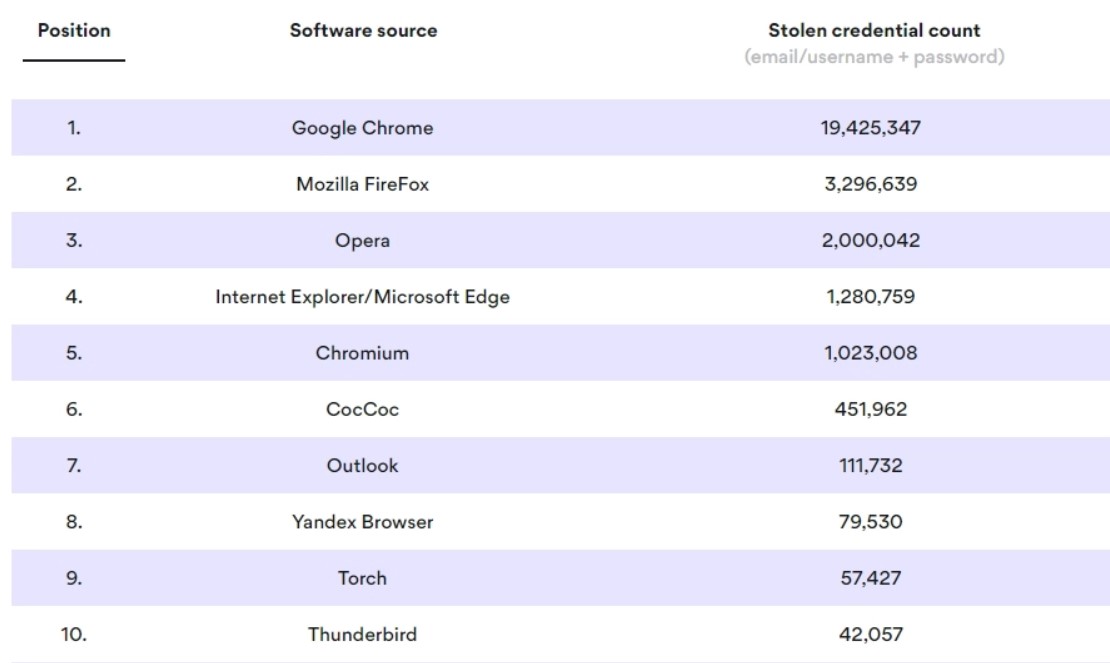Click position number 10. in the table
Screen dimensions: 1110x663
click(74, 635)
